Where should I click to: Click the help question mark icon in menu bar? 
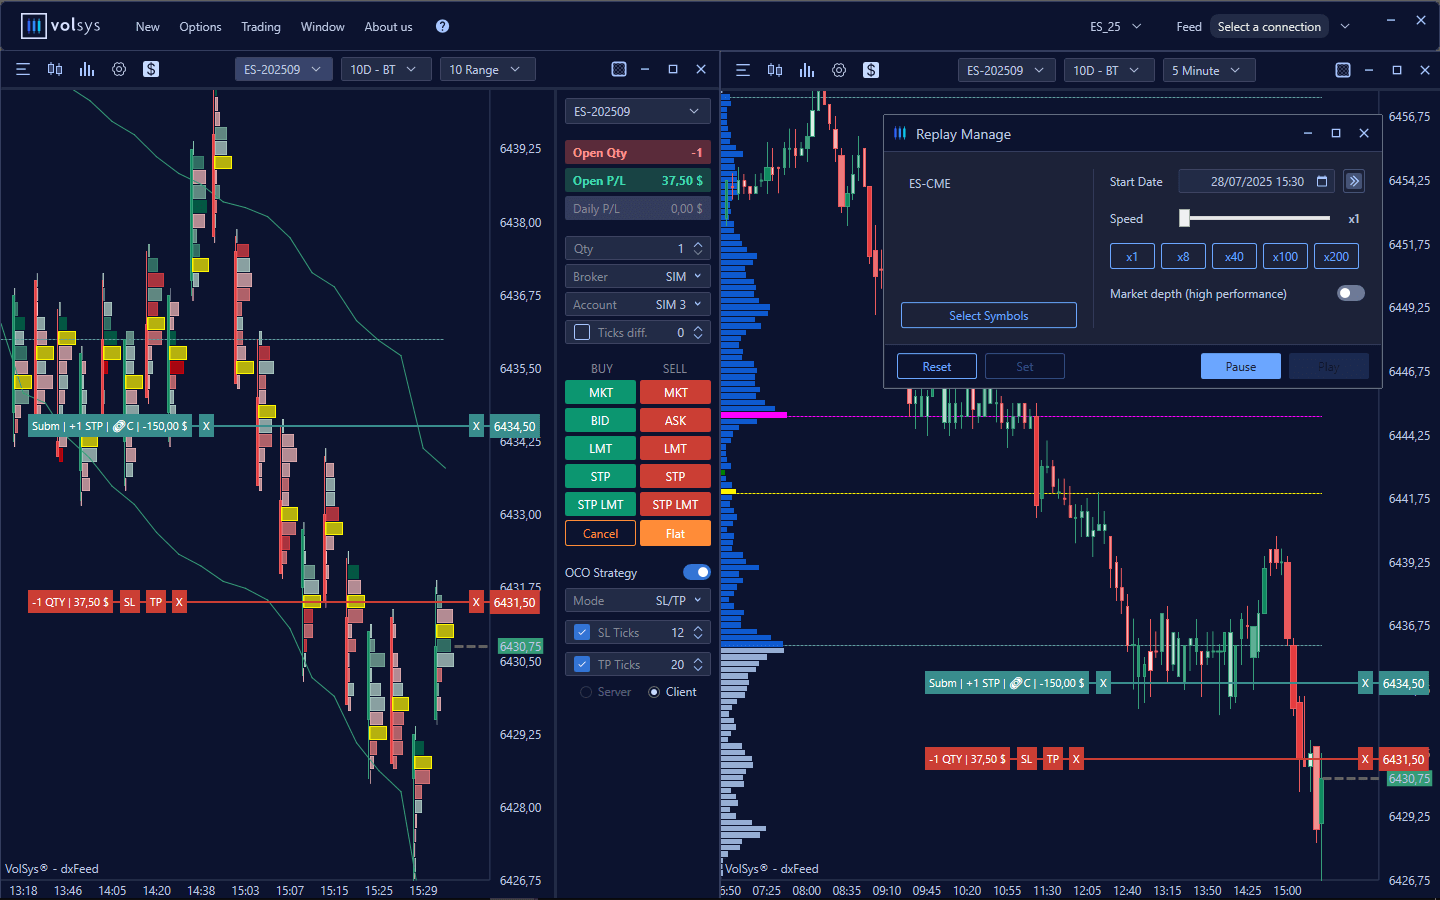click(x=442, y=26)
